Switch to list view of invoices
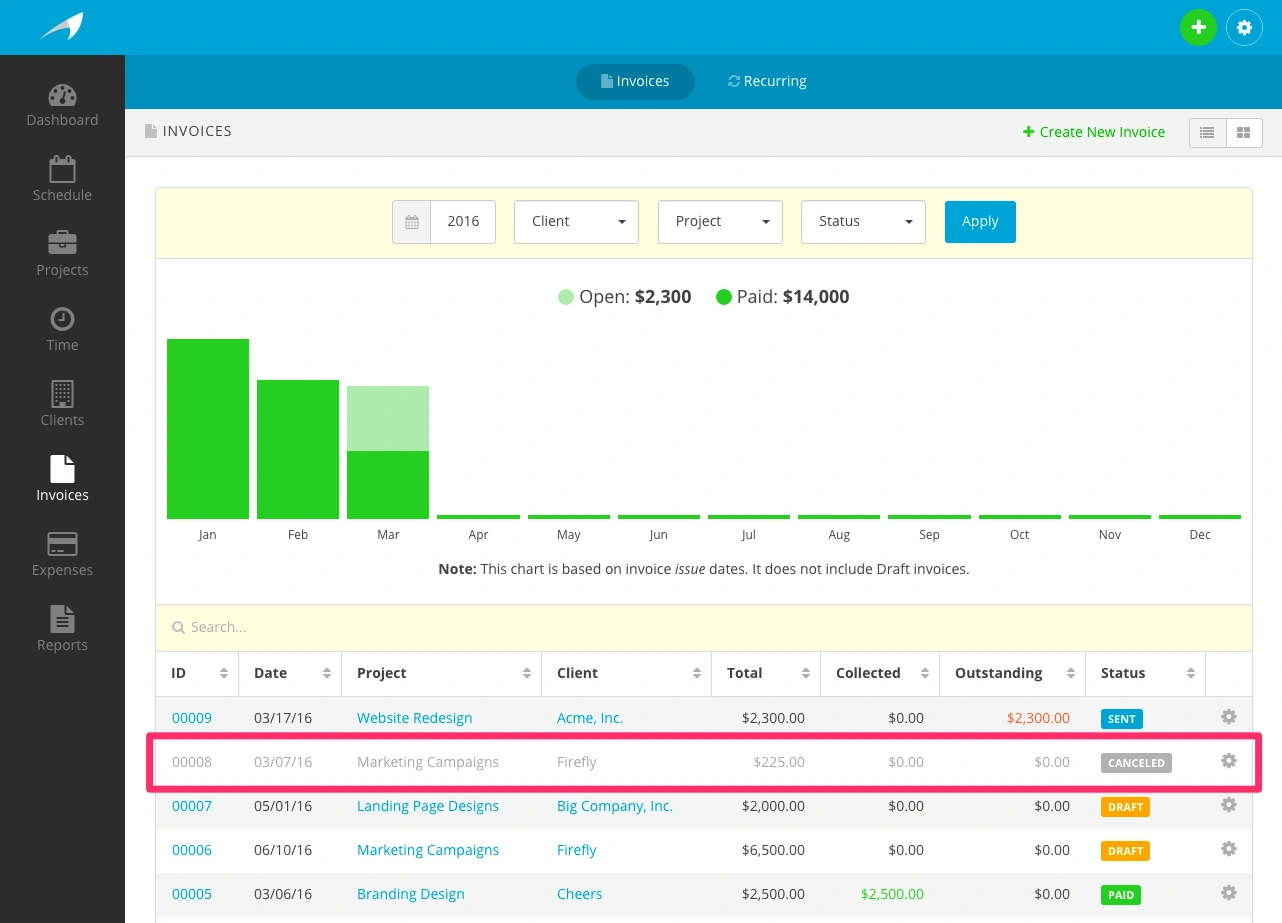This screenshot has width=1282, height=923. [x=1206, y=132]
